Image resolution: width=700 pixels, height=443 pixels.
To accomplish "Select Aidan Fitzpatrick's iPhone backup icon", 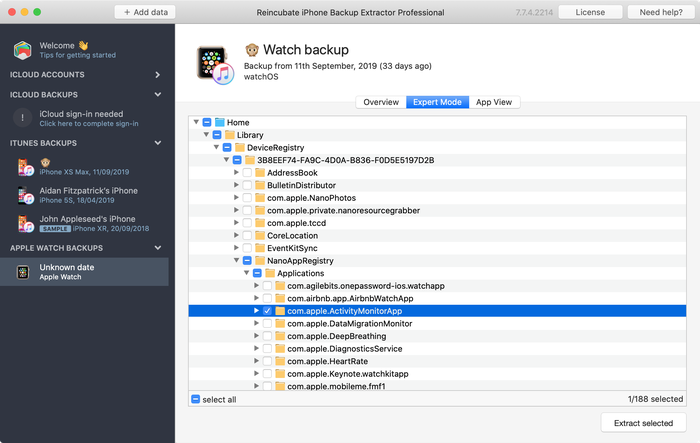I will click(x=25, y=195).
